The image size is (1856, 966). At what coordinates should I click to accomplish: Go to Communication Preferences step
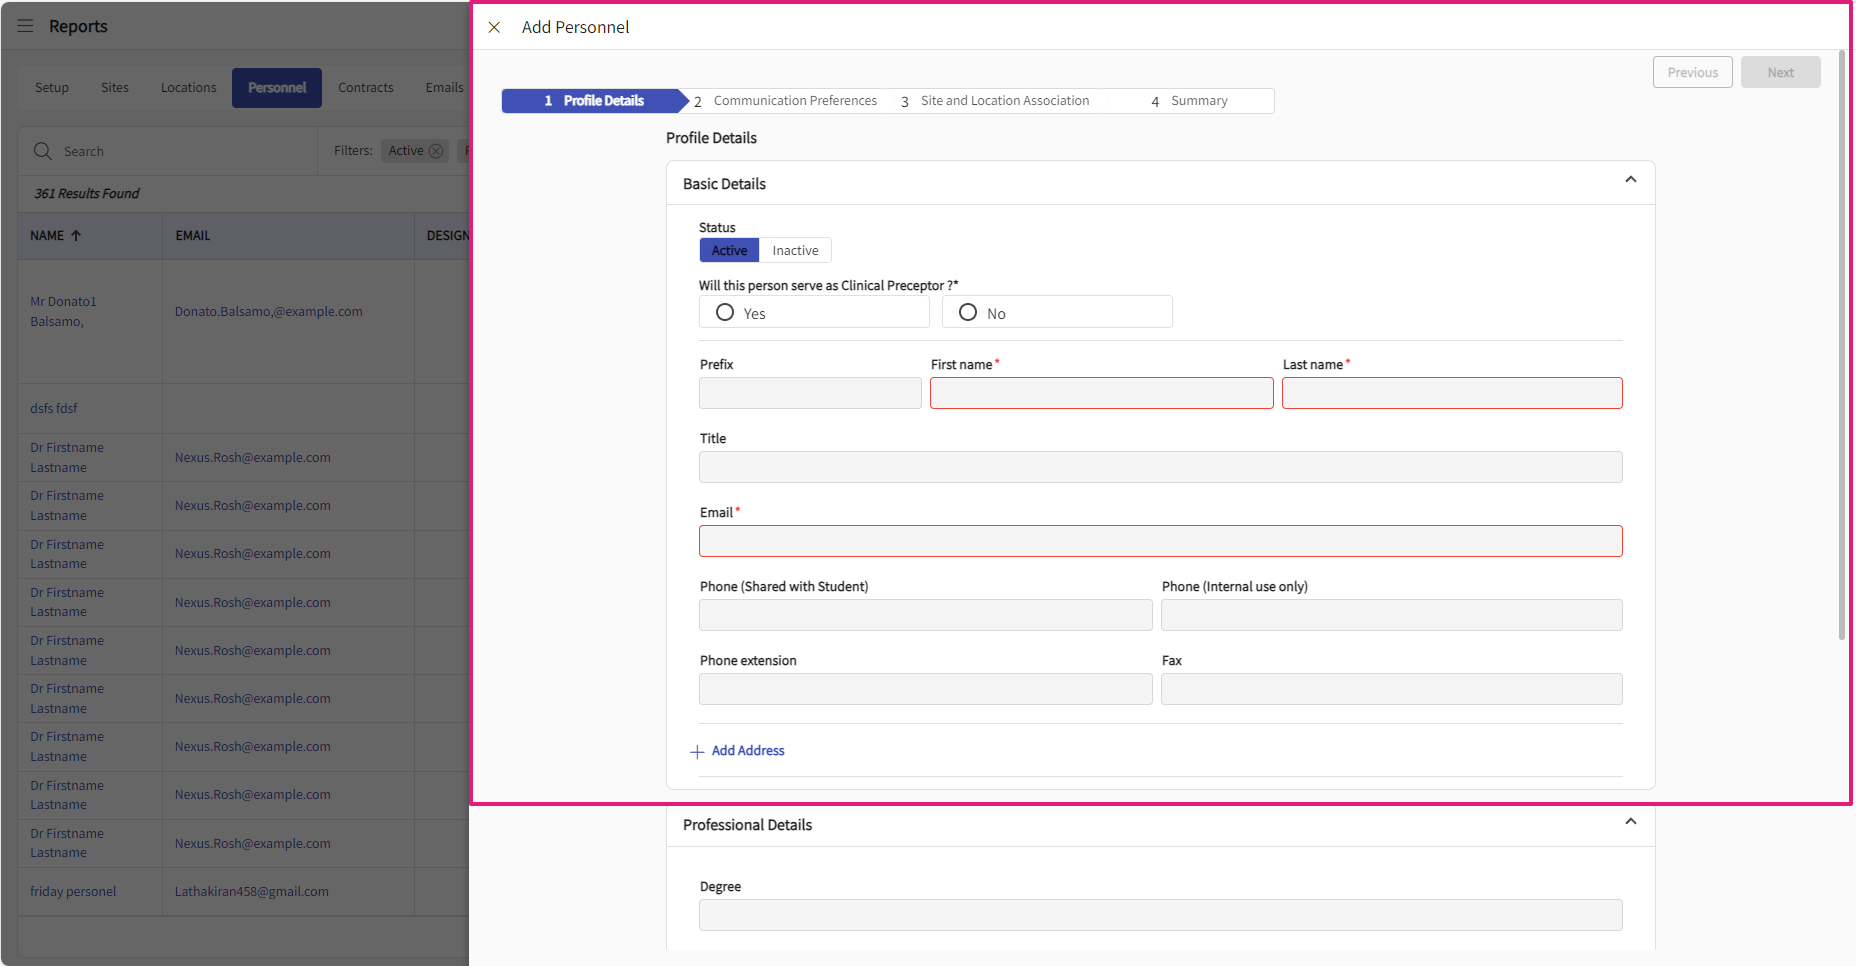point(786,101)
